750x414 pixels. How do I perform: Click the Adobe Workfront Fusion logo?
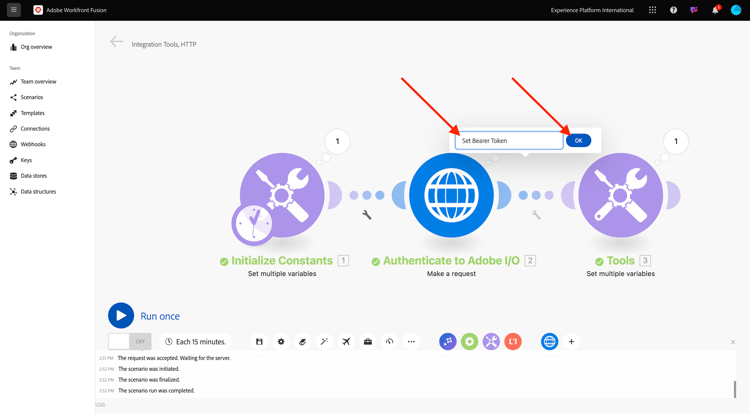(x=38, y=10)
